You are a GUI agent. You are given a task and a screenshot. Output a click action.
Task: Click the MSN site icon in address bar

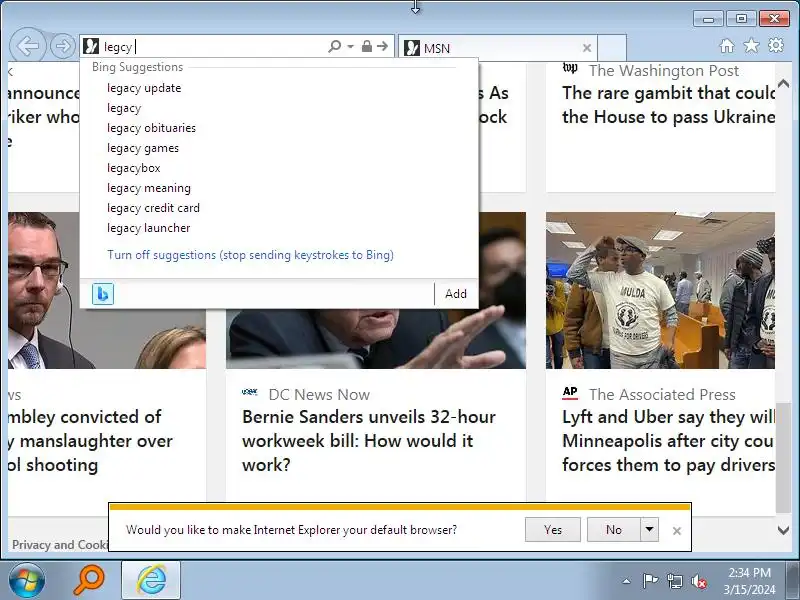[91, 46]
